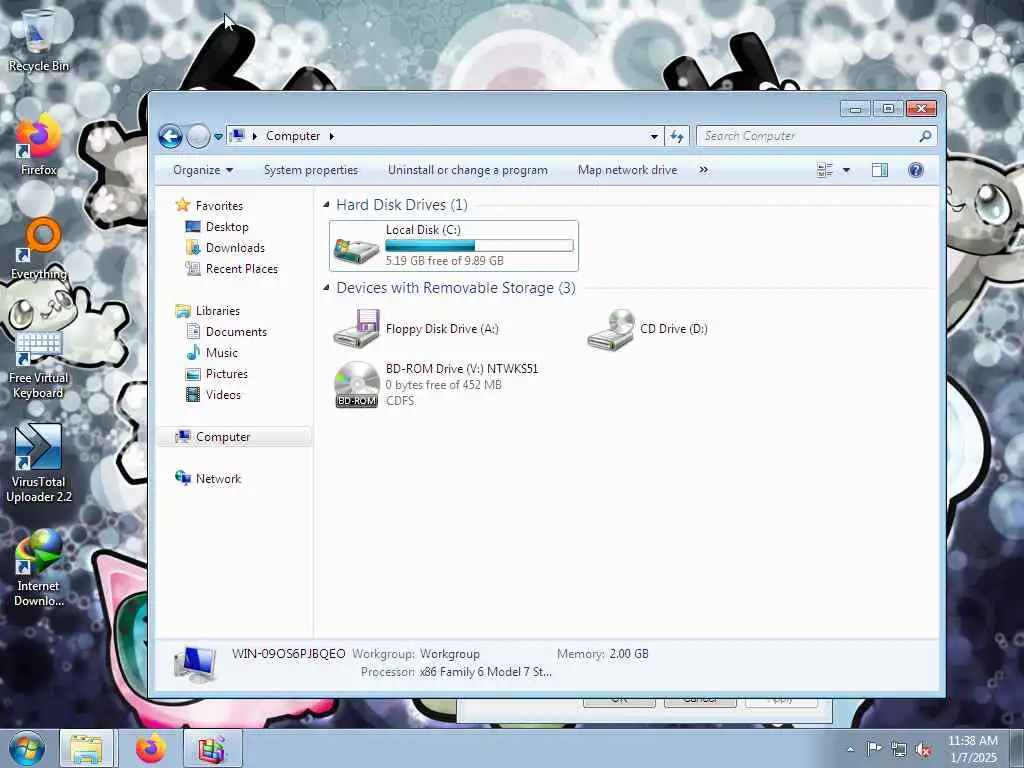This screenshot has height=768, width=1024.
Task: Click Map network drive
Action: (x=628, y=170)
